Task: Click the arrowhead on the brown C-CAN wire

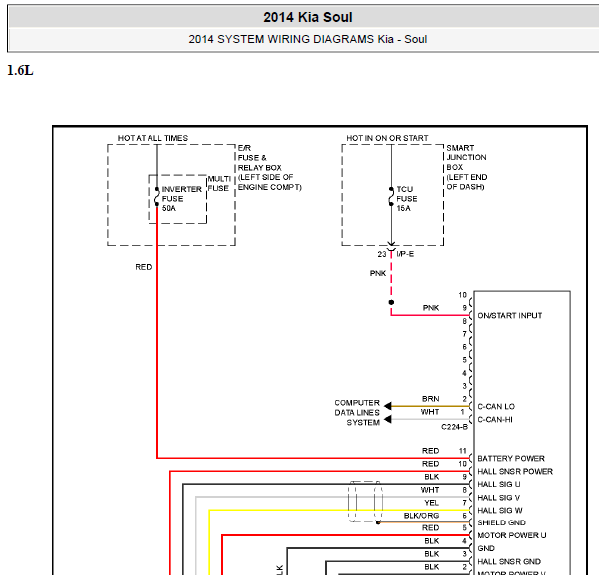Action: (x=388, y=406)
